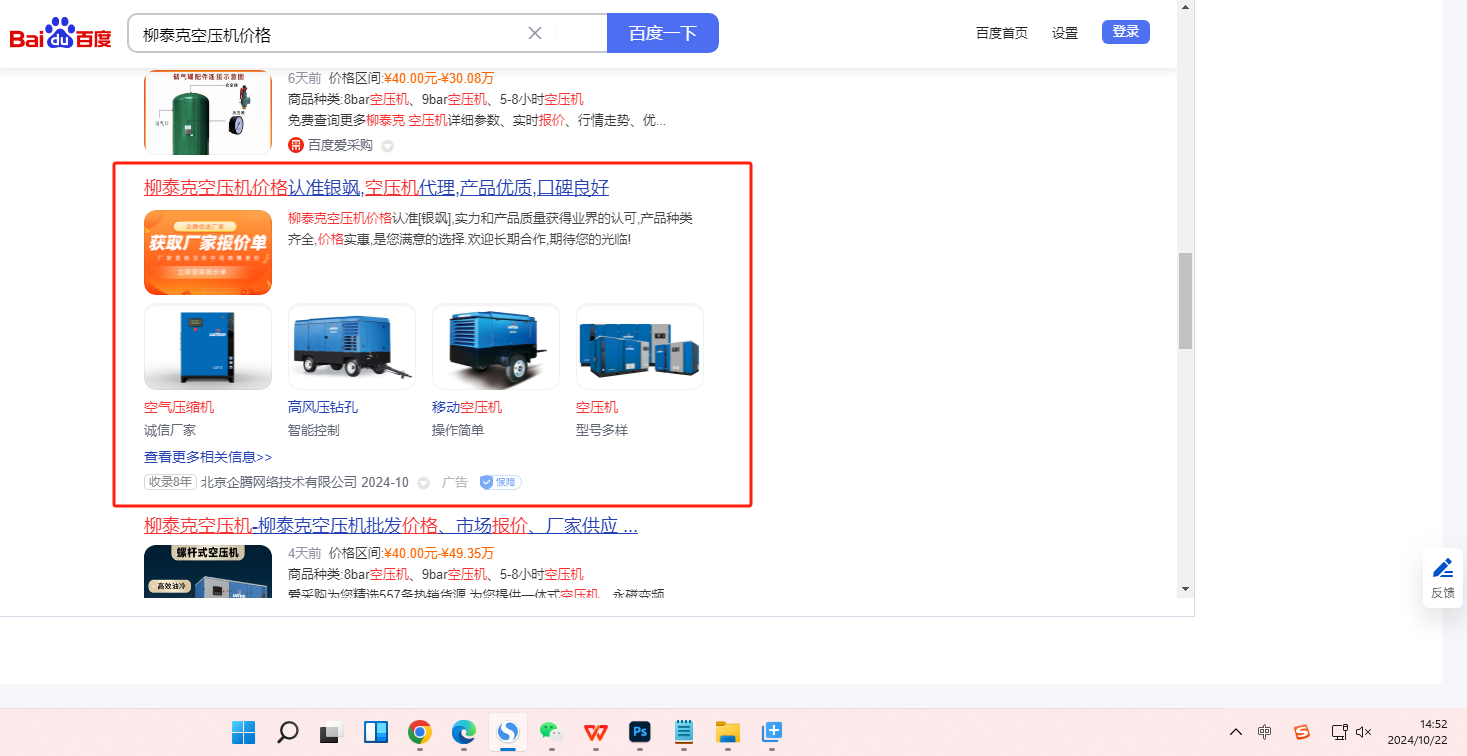This screenshot has height=756, width=1467.
Task: Click the 百度爱采购 source icon
Action: [296, 145]
